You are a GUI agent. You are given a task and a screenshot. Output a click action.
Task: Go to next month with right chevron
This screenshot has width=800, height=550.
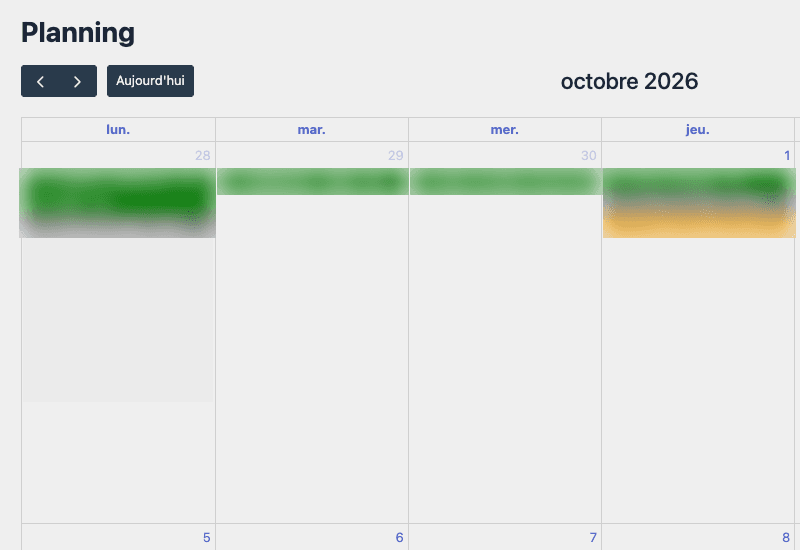coord(78,81)
